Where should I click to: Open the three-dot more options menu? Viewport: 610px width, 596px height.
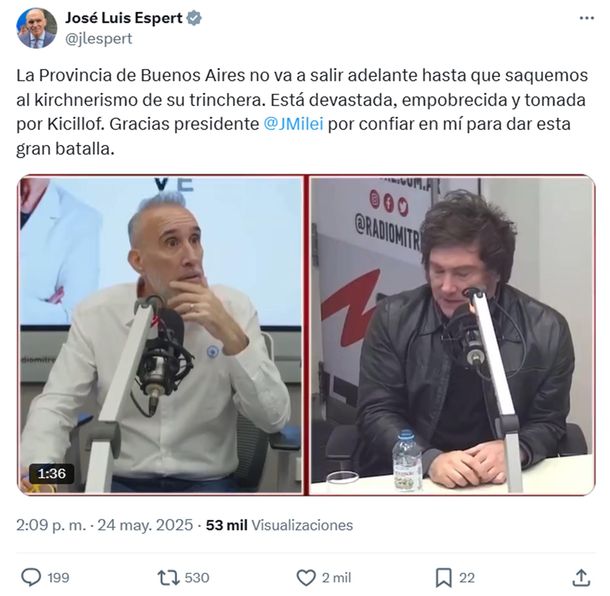[x=586, y=18]
